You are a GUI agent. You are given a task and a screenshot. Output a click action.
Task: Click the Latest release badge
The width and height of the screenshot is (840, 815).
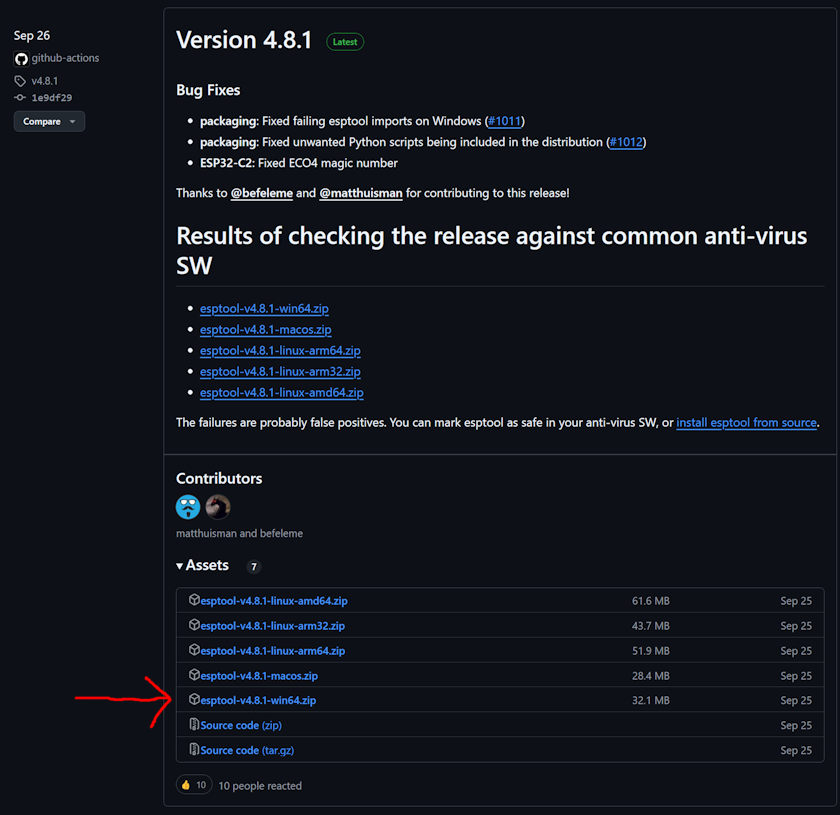345,42
